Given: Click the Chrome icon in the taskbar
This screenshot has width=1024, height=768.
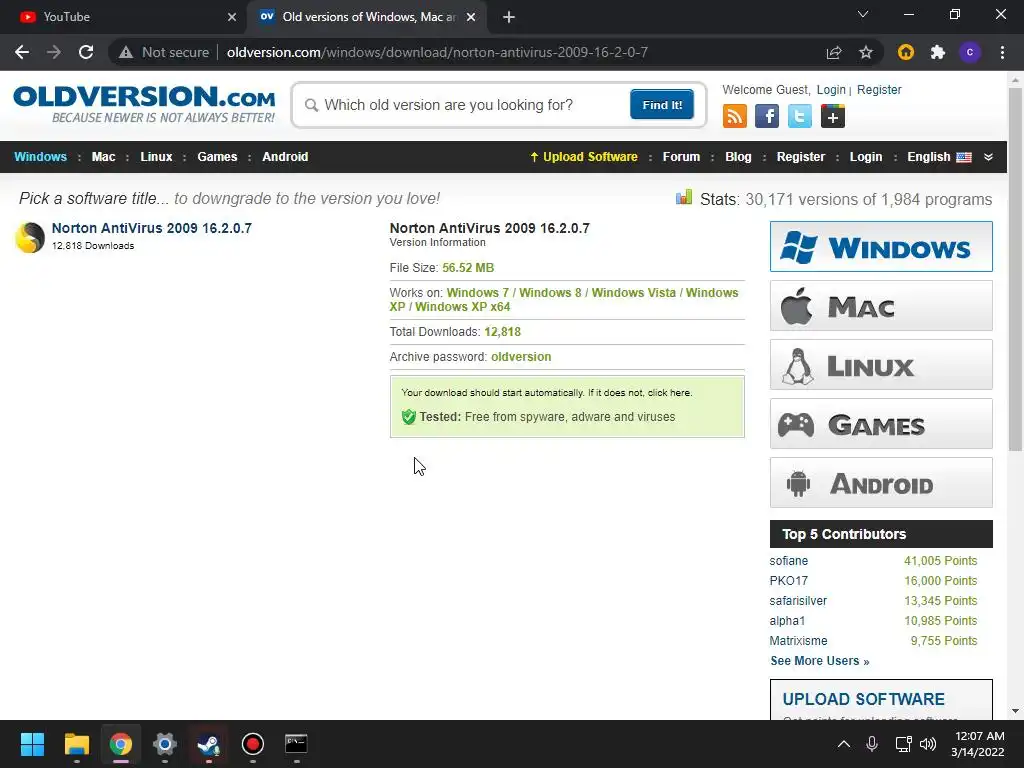Looking at the screenshot, I should [121, 744].
